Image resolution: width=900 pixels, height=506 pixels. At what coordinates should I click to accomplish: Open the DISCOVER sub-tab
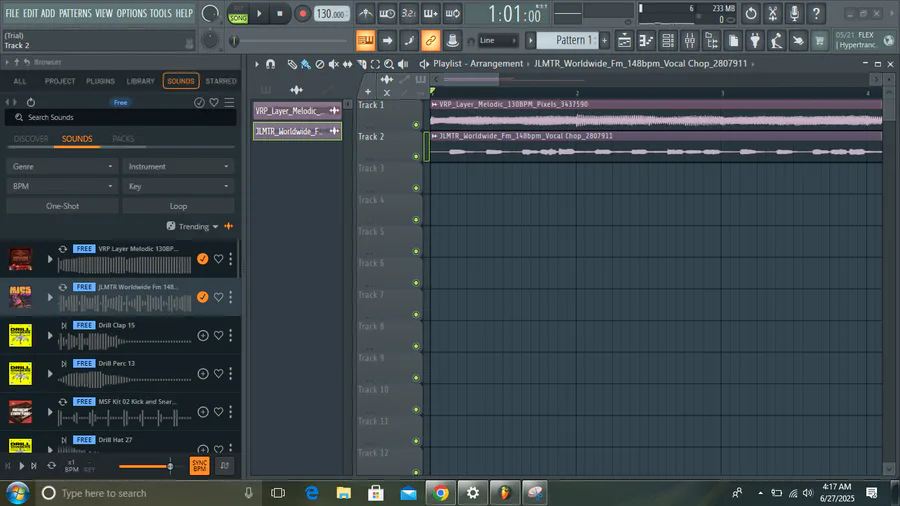pyautogui.click(x=31, y=139)
